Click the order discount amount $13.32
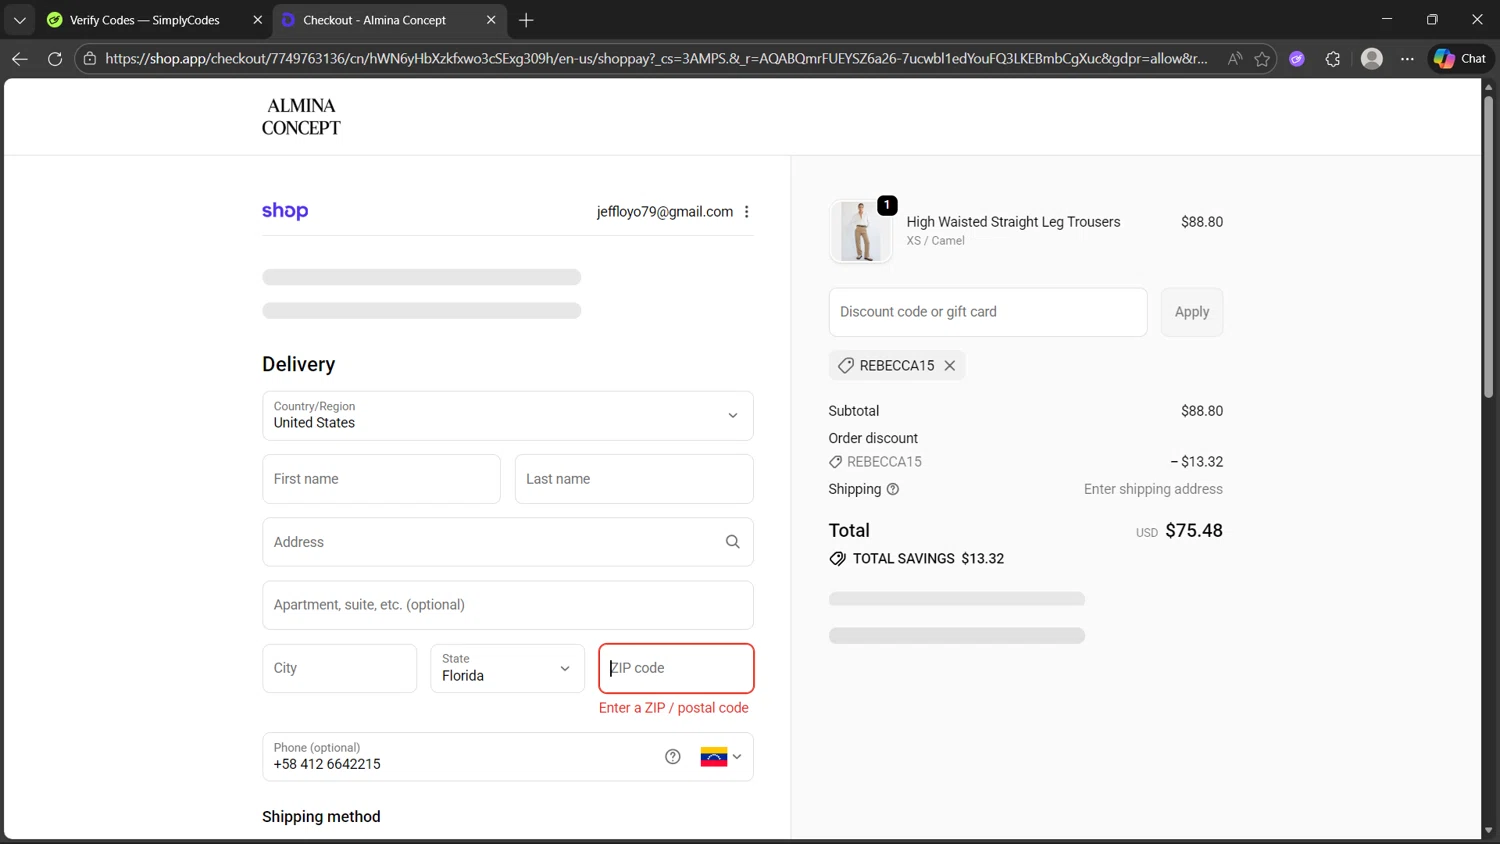The width and height of the screenshot is (1500, 844). pos(1197,462)
